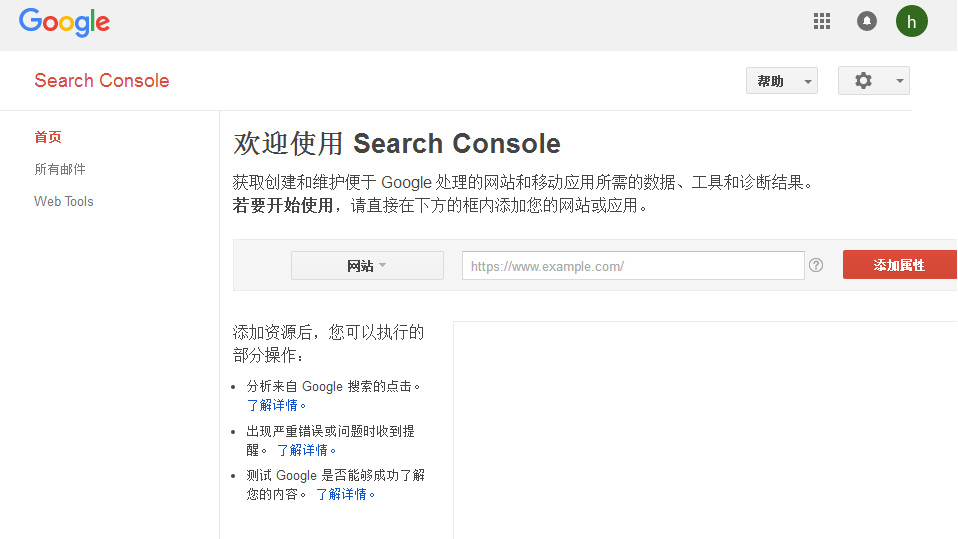Open 所有邮件 in the sidebar

pos(60,169)
